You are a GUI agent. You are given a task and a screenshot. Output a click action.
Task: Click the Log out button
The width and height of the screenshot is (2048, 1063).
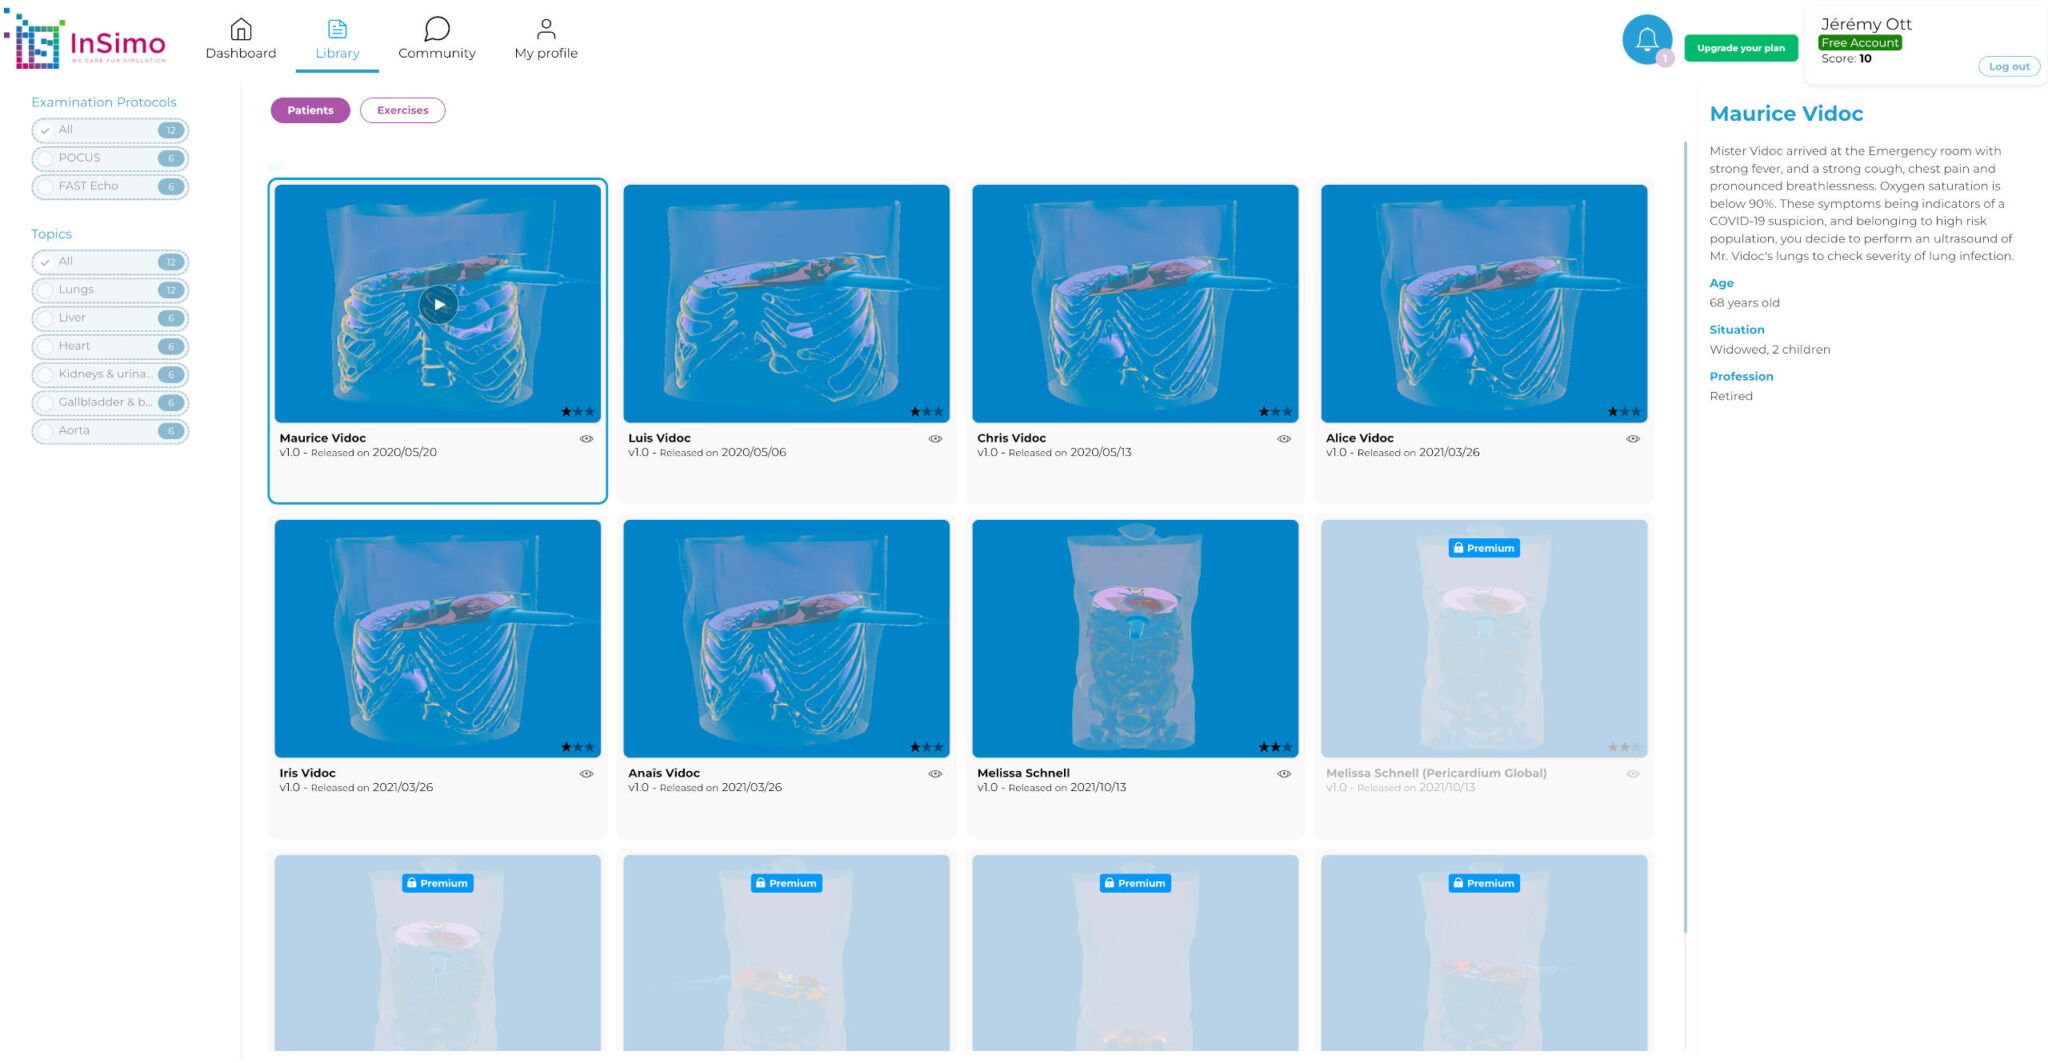(x=2009, y=65)
